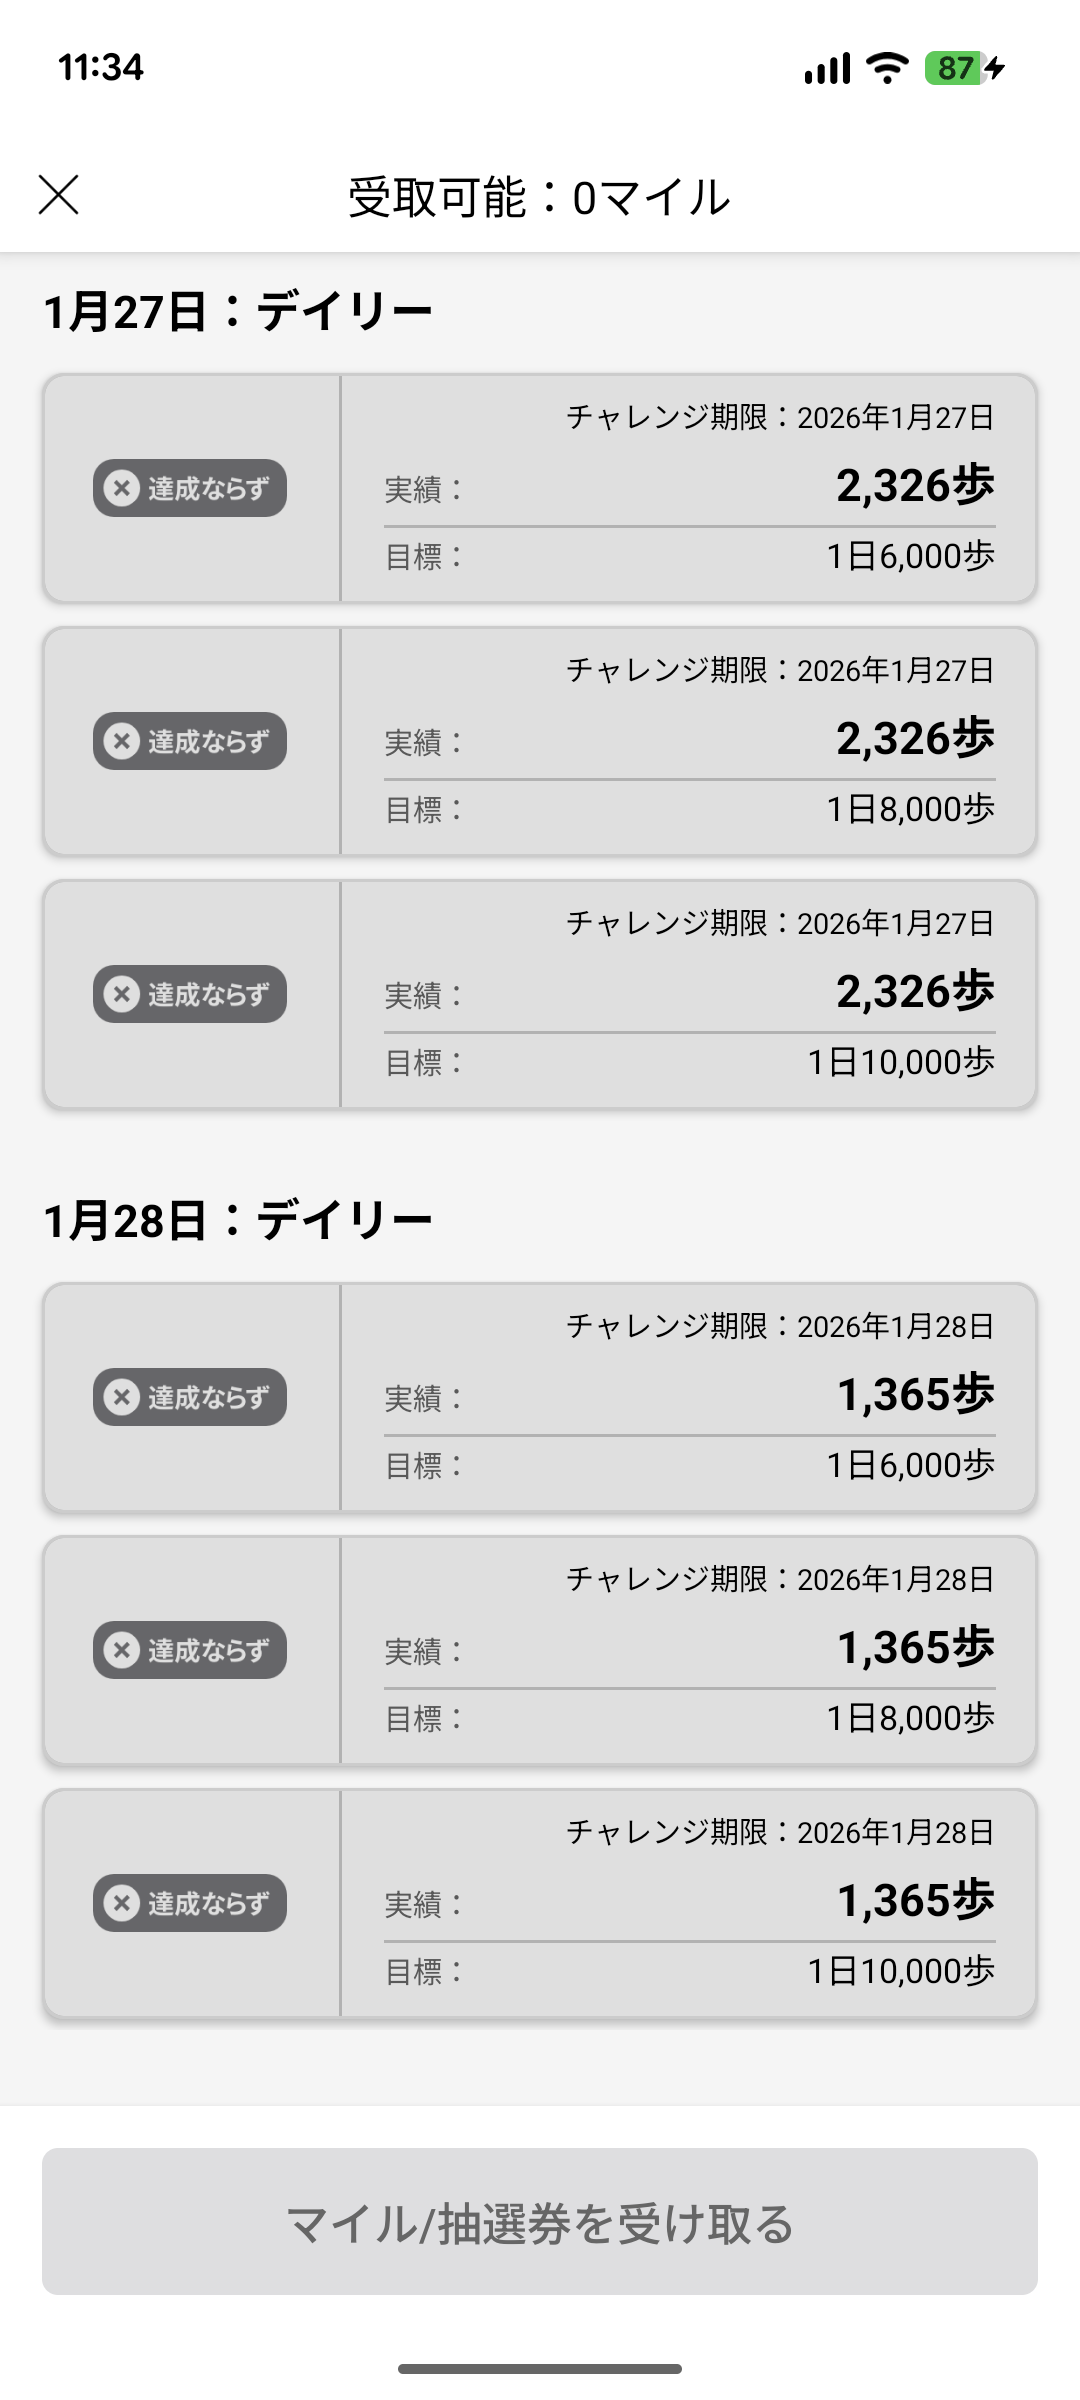The width and height of the screenshot is (1080, 2400).
Task: Tap the 達成ならず badge for Jan 27 6,000-step goal
Action: pos(190,488)
